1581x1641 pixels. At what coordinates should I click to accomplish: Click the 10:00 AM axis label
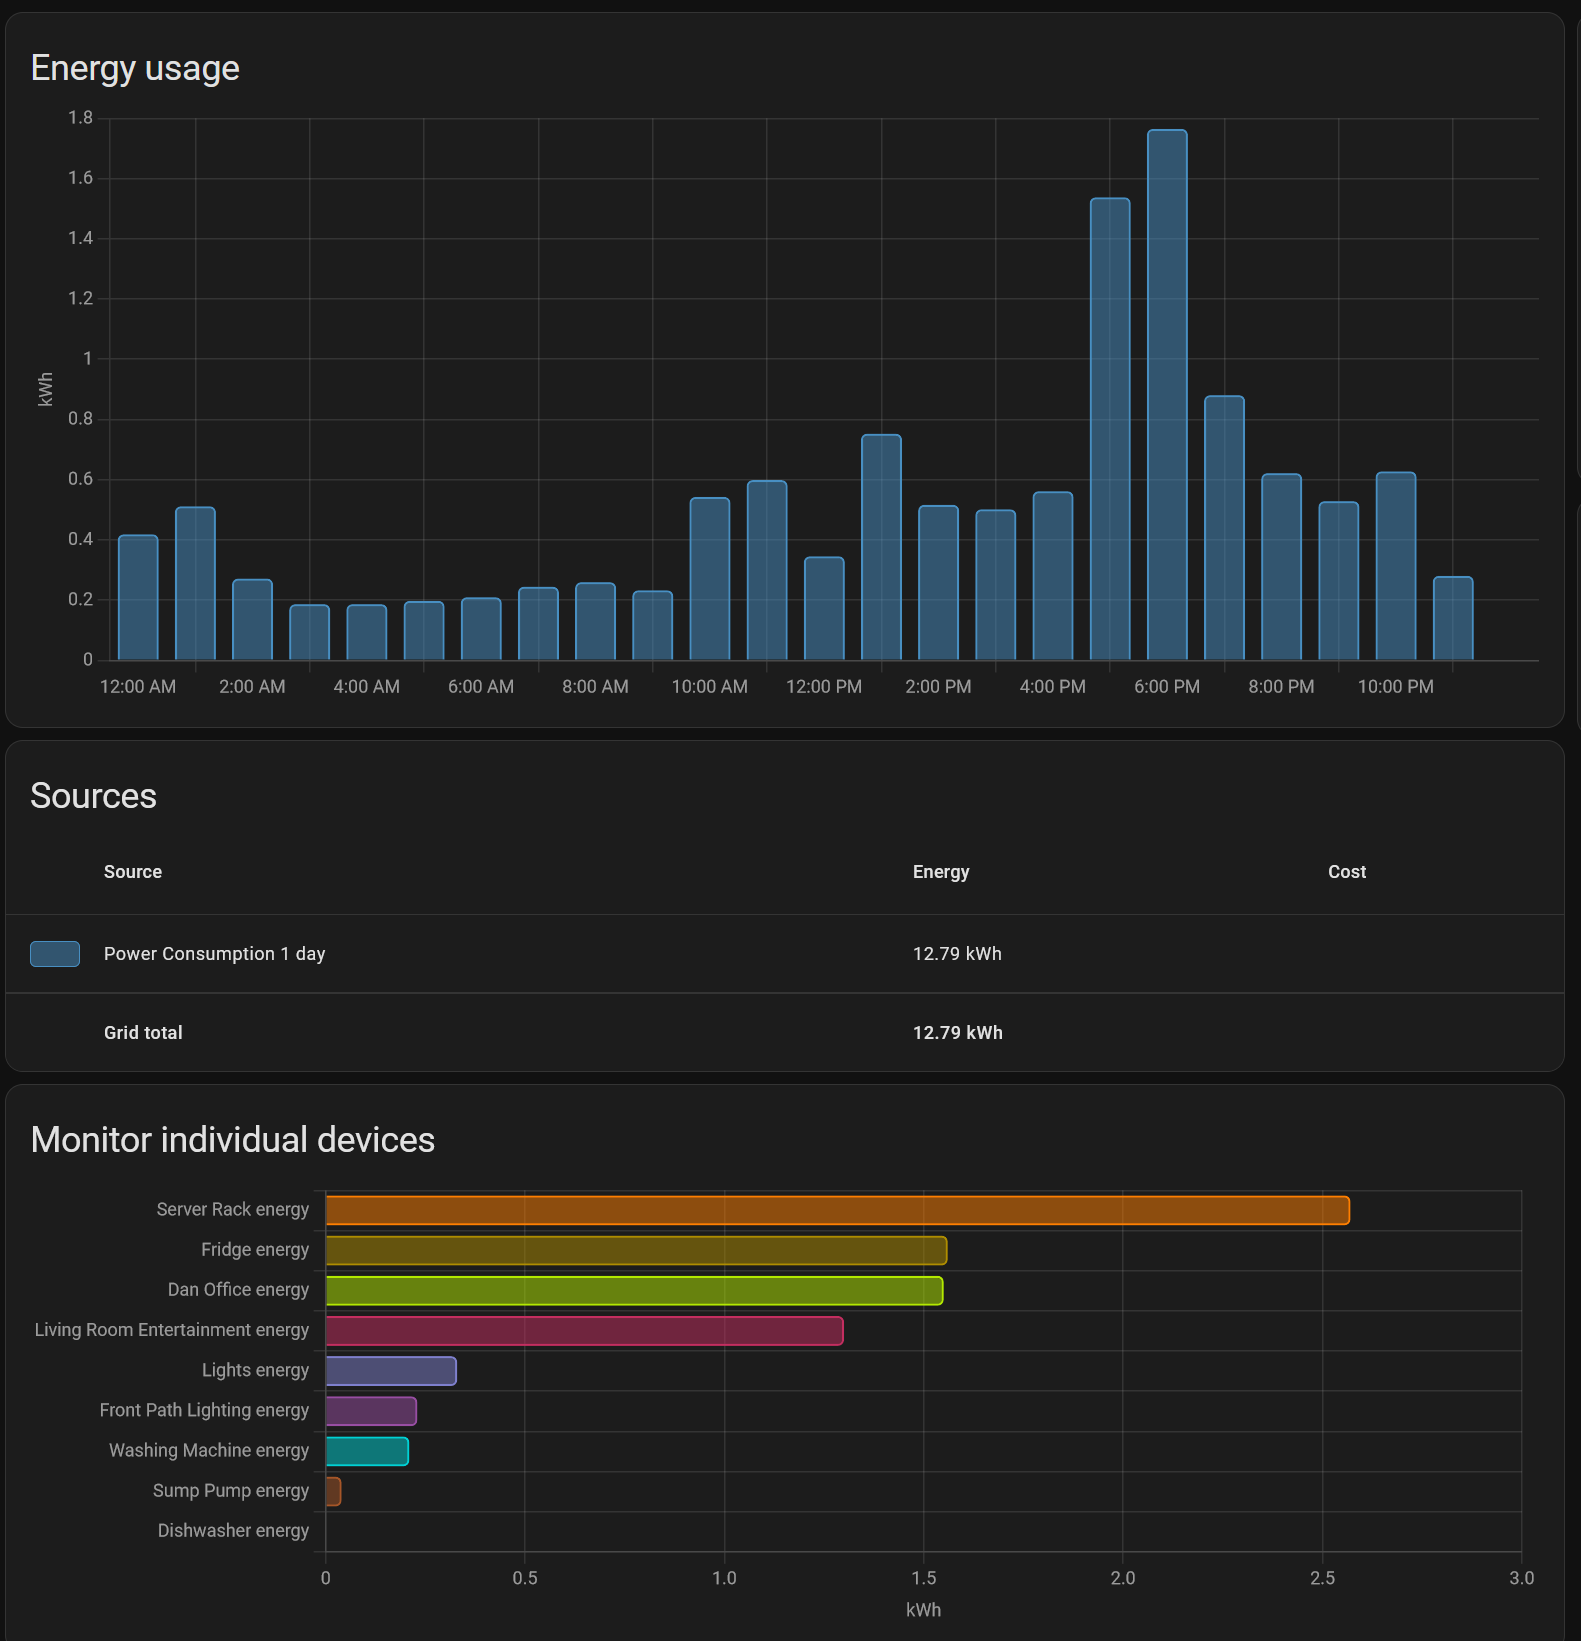[x=710, y=687]
